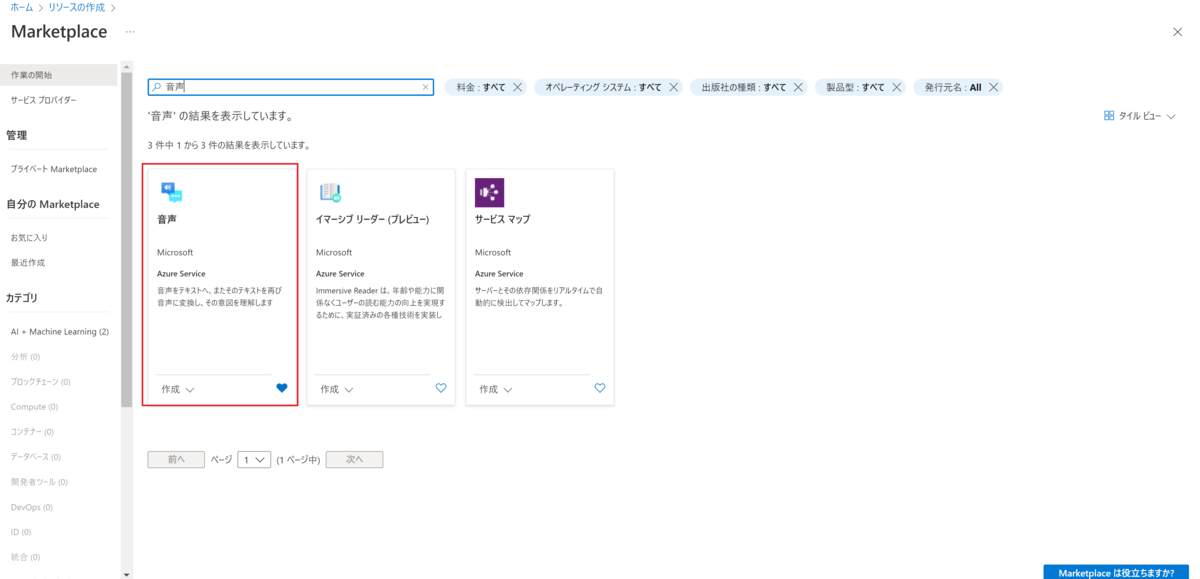
Task: Focus the 音声 search input field
Action: 291,87
